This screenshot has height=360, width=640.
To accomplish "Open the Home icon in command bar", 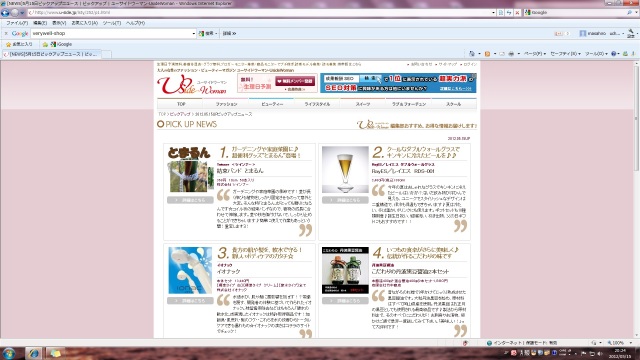I will tap(472, 54).
